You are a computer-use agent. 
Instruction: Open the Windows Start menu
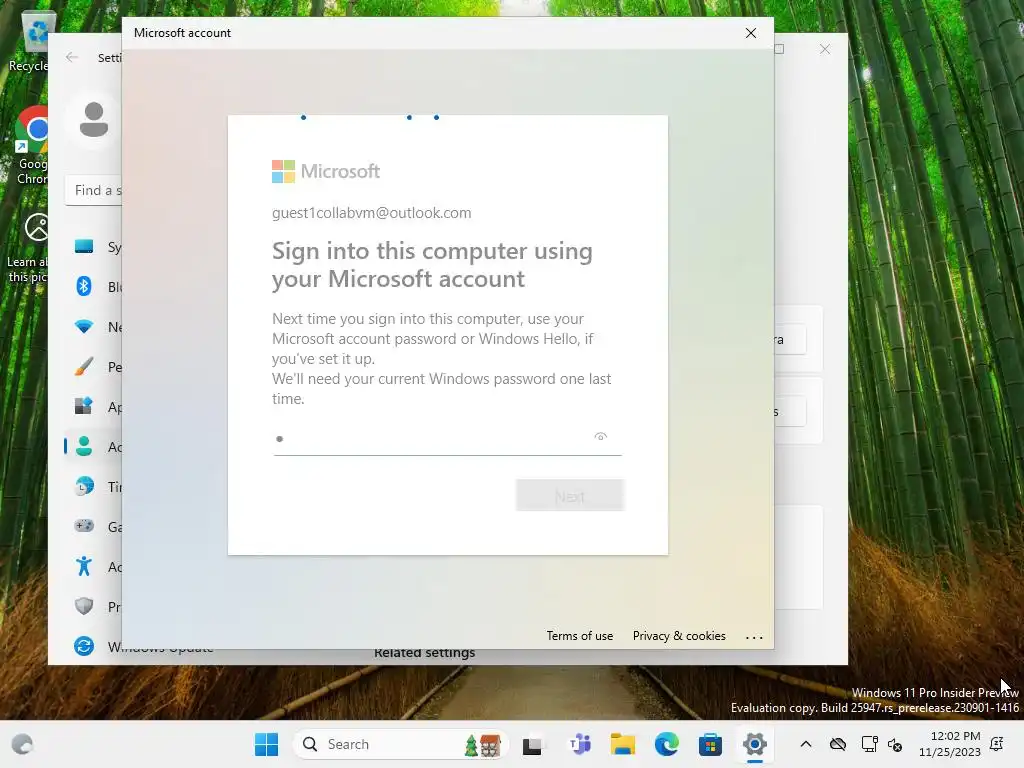pyautogui.click(x=266, y=744)
